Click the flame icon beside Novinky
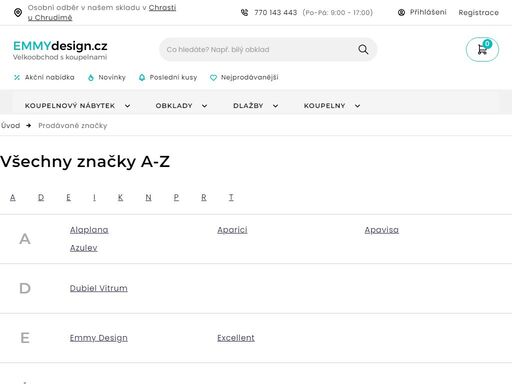 [91, 77]
